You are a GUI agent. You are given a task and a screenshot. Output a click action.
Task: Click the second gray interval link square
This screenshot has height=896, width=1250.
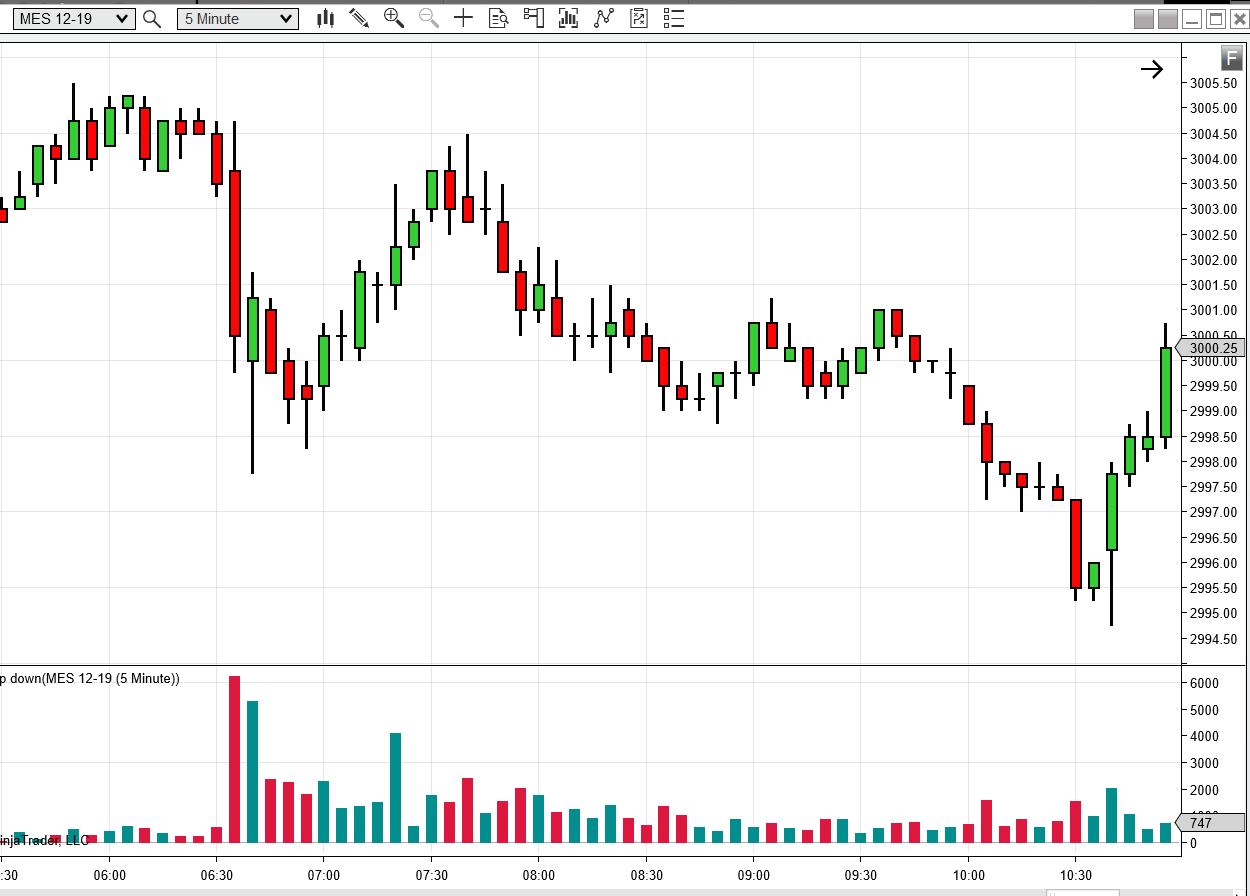pyautogui.click(x=1168, y=19)
